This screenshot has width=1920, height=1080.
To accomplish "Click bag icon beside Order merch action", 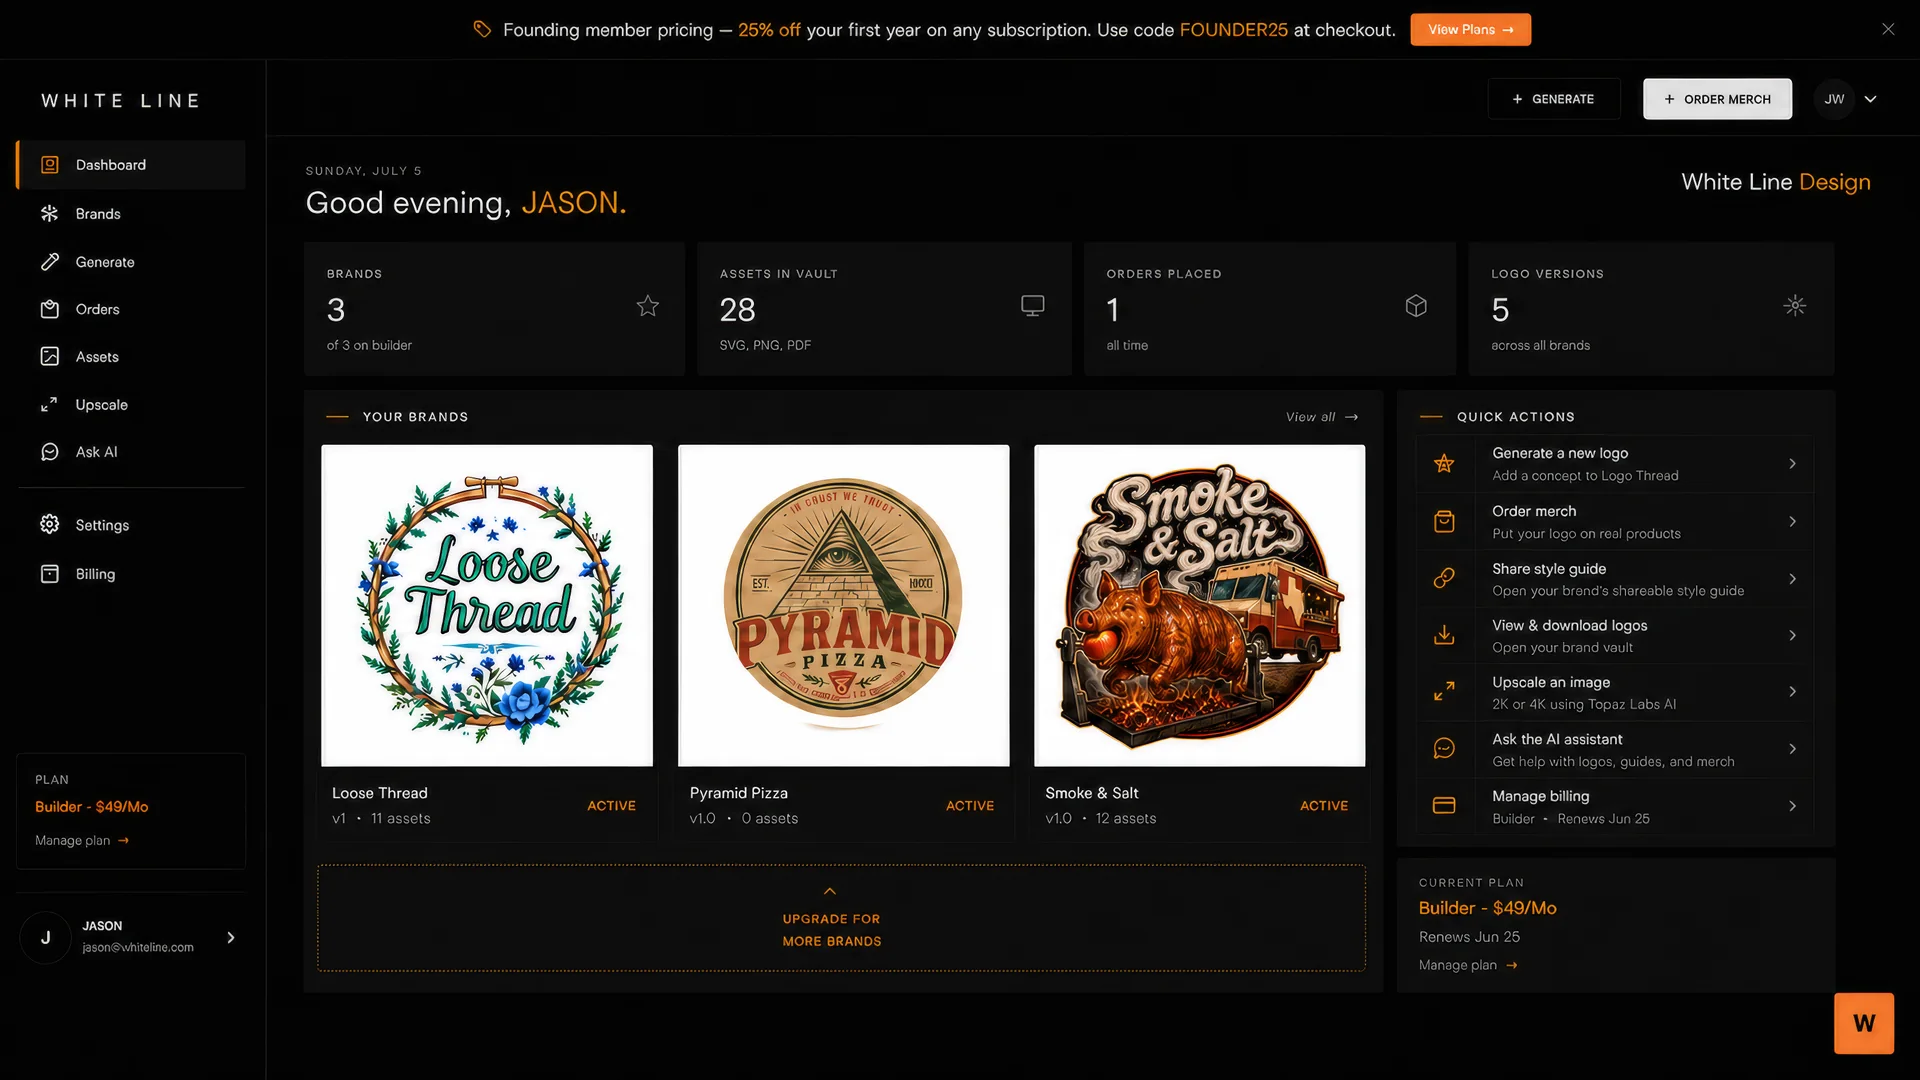I will tap(1444, 521).
